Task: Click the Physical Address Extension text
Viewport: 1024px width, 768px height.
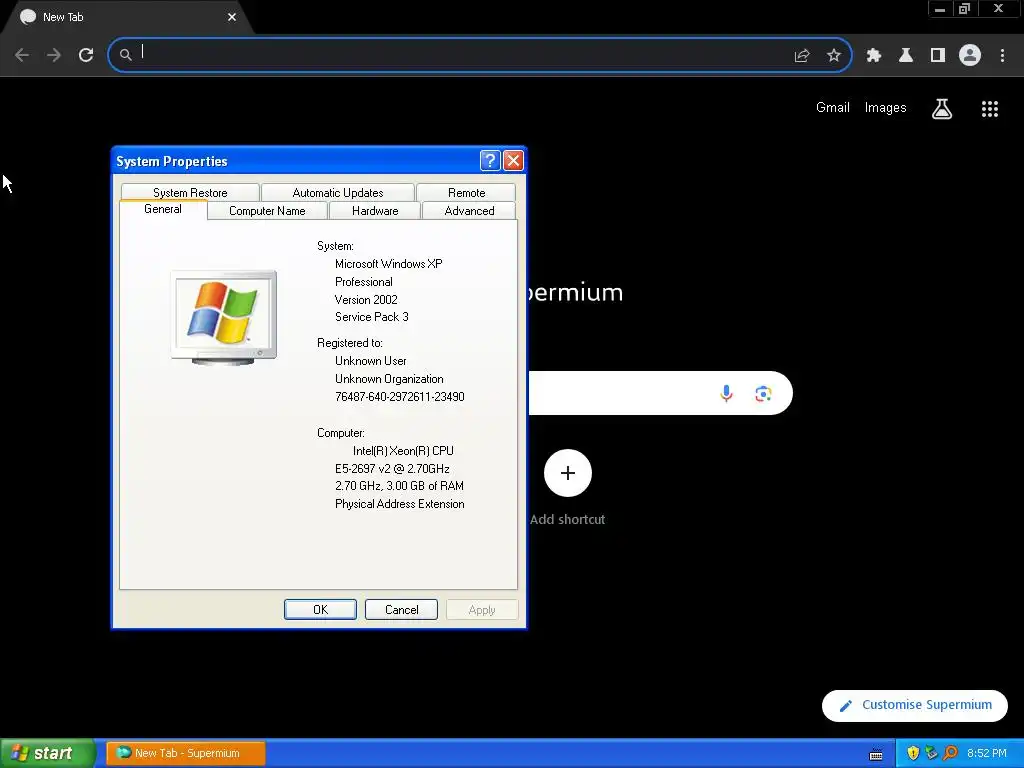Action: coord(400,504)
